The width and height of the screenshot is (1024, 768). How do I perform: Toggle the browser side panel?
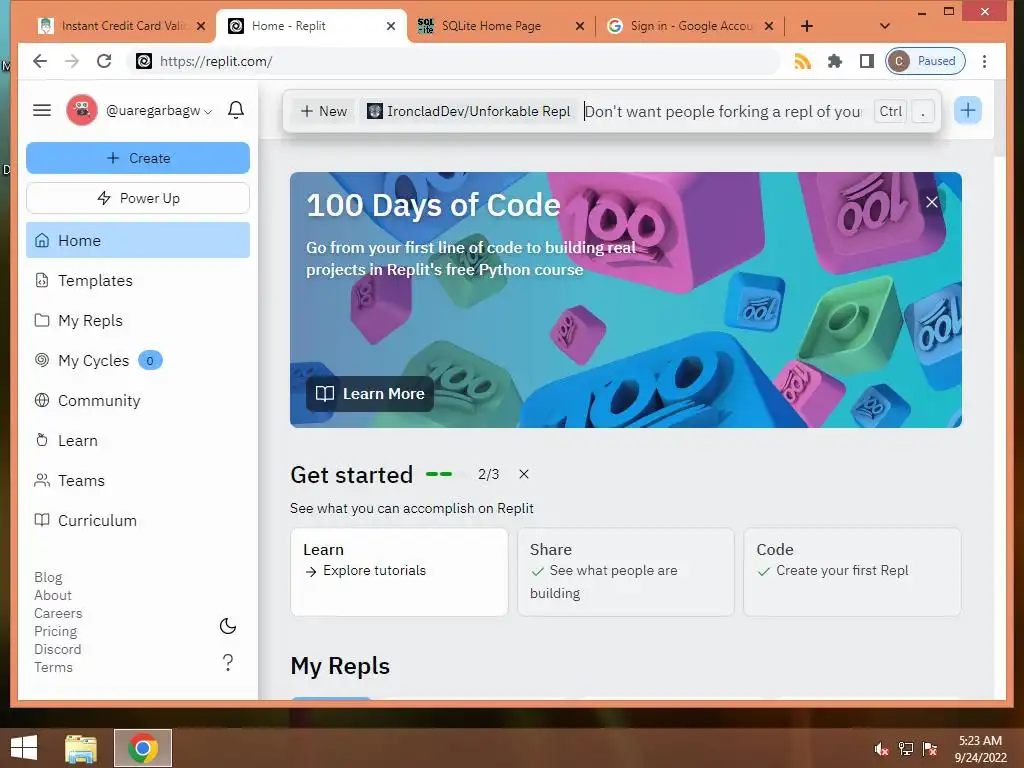click(x=867, y=61)
